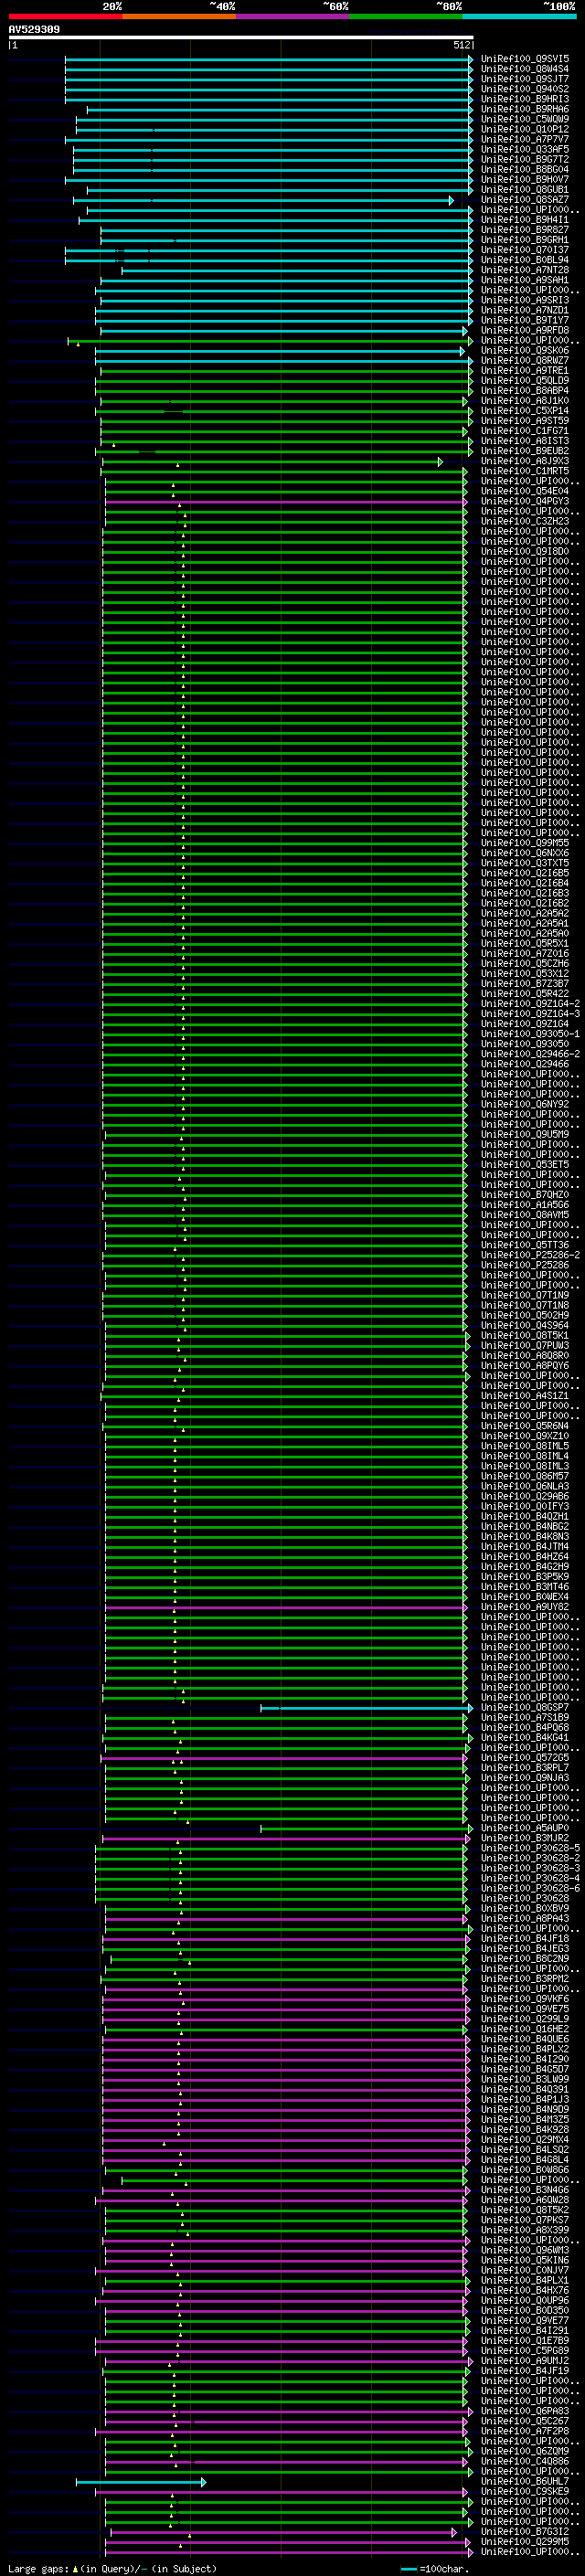Click label UniRef100_Q9U5M9
585x2576 pixels.
(525, 1134)
